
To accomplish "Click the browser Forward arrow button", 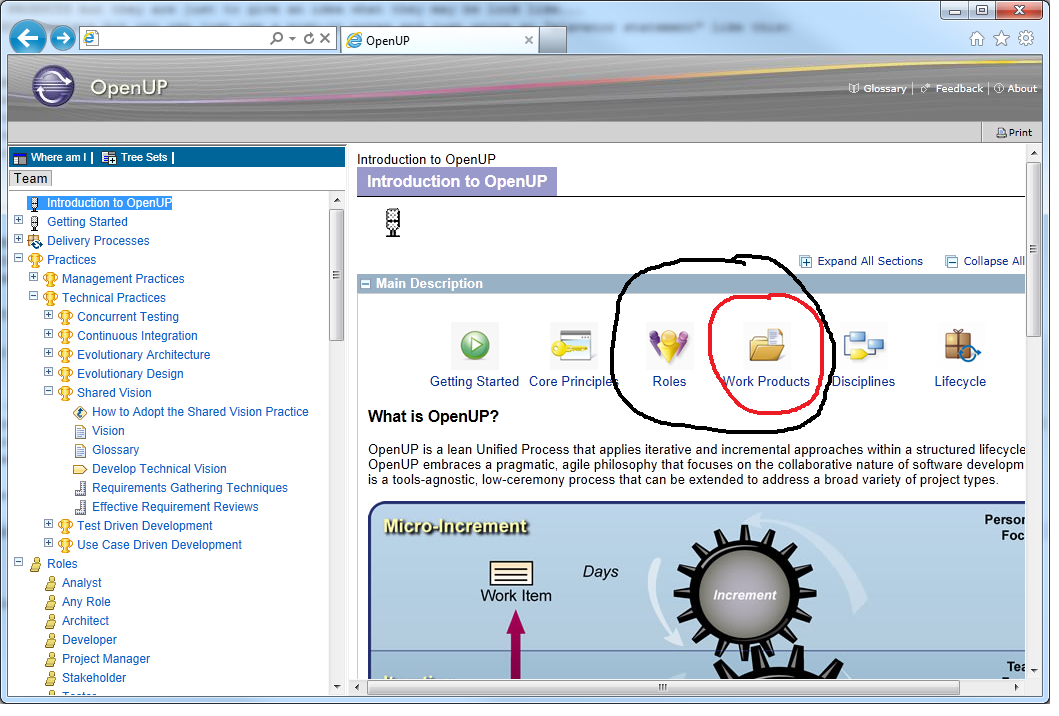I will tap(63, 39).
